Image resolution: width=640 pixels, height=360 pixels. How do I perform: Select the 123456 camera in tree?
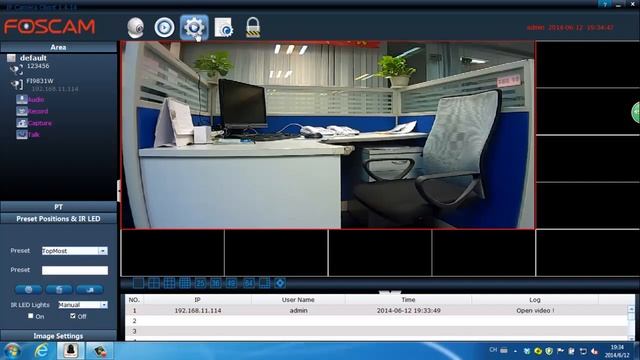(x=38, y=66)
